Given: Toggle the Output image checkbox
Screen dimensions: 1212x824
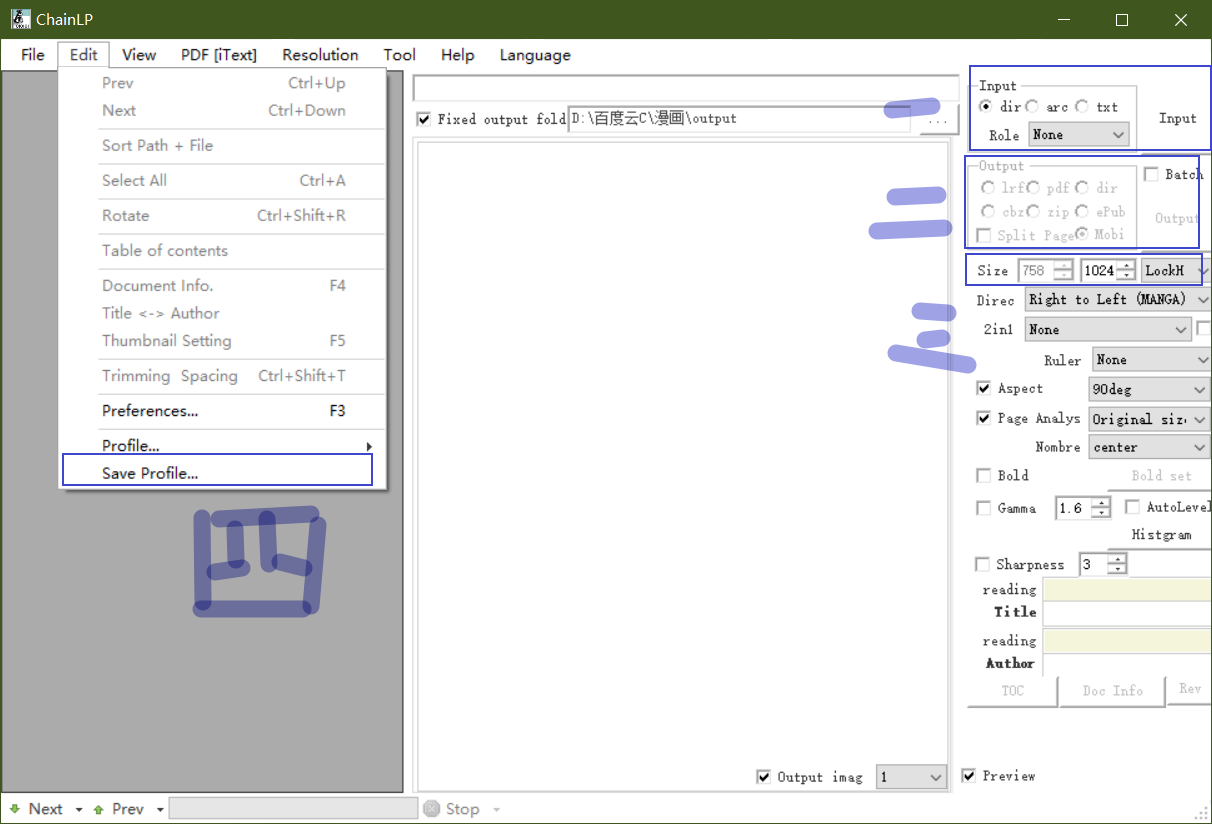Looking at the screenshot, I should pyautogui.click(x=764, y=777).
